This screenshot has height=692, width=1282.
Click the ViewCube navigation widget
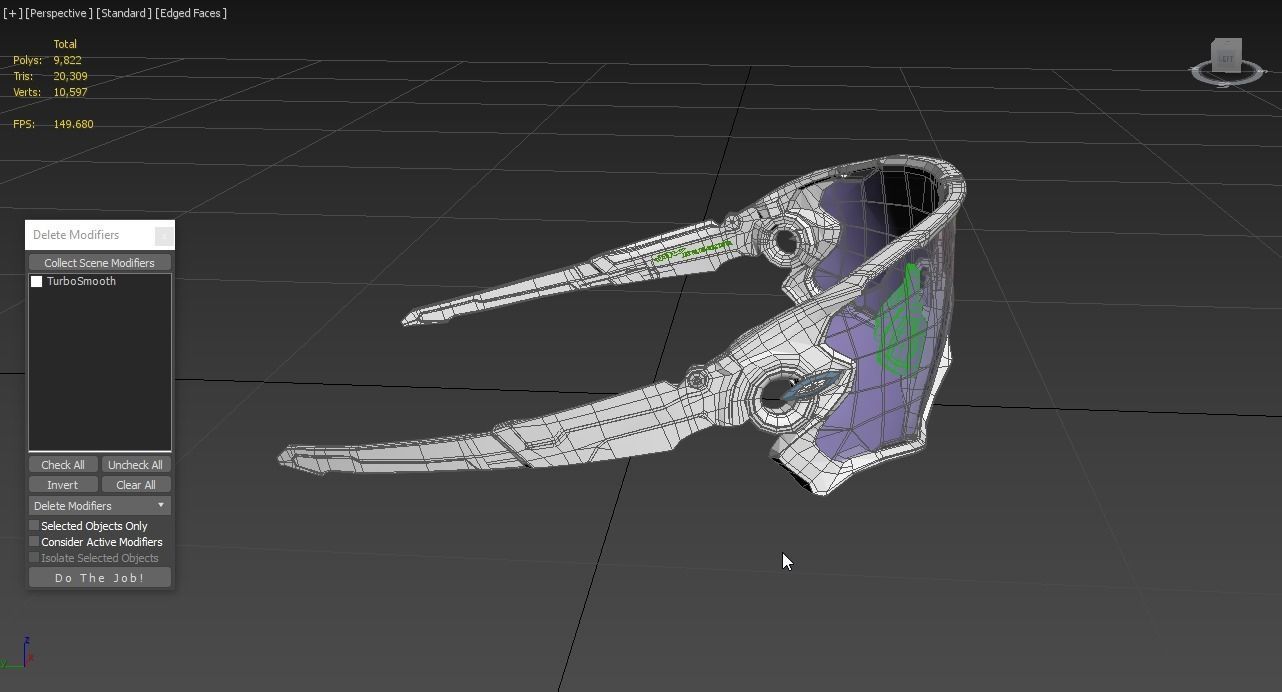(1227, 62)
